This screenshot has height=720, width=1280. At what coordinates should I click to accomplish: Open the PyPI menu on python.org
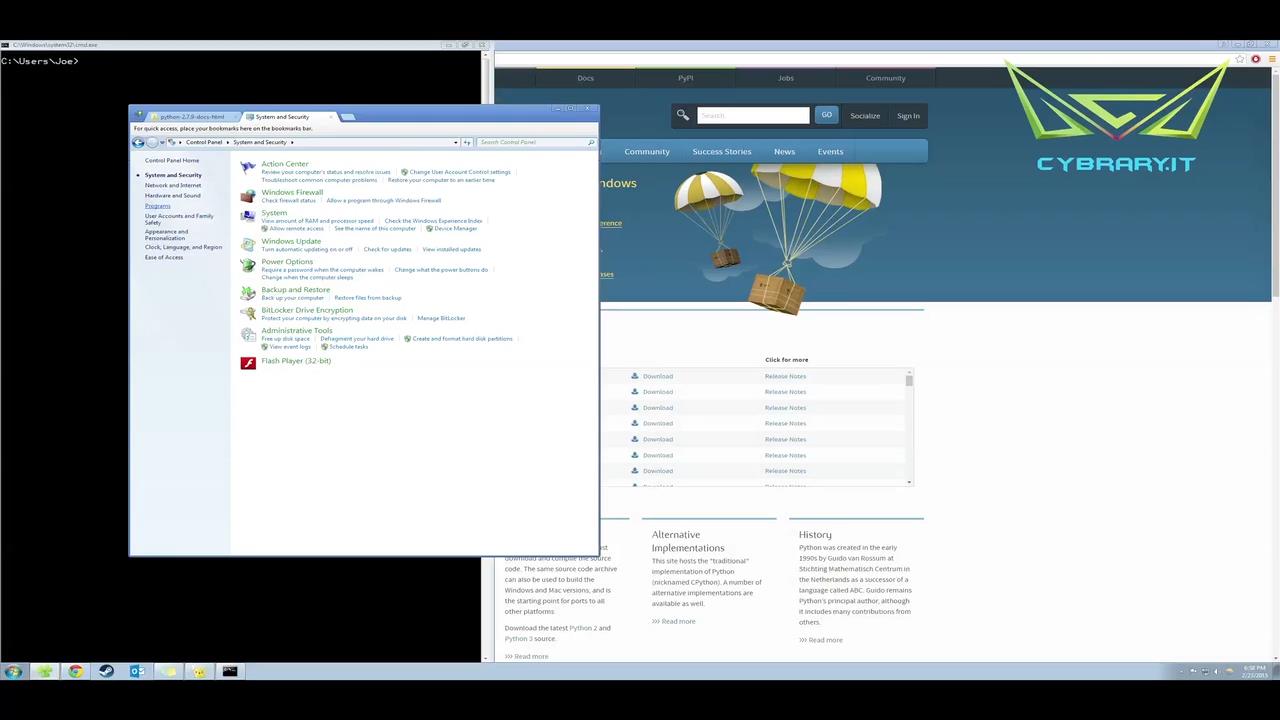685,78
